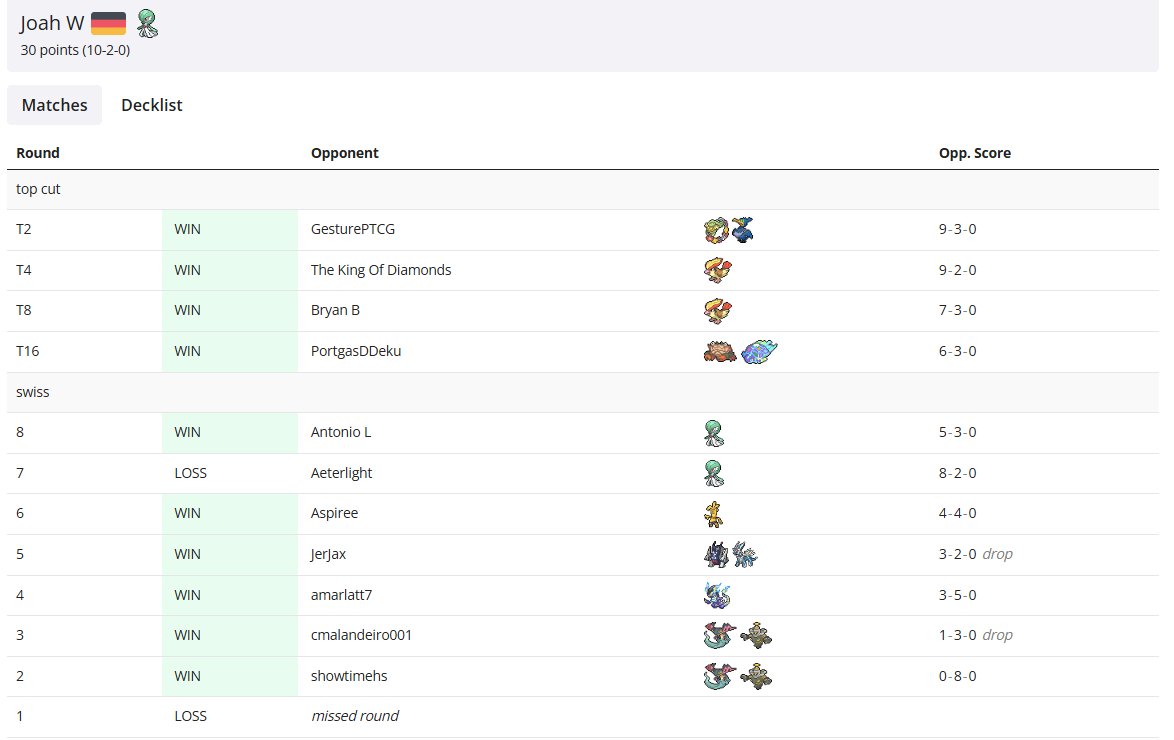The width and height of the screenshot is (1174, 740).
Task: Click the 'drop' label in JerJax row
Action: click(x=997, y=554)
